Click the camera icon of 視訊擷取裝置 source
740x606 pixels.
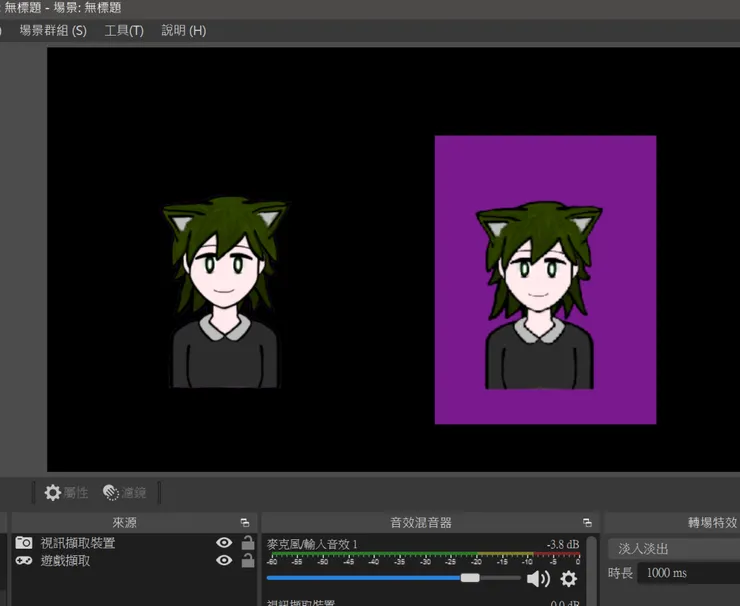click(x=24, y=543)
